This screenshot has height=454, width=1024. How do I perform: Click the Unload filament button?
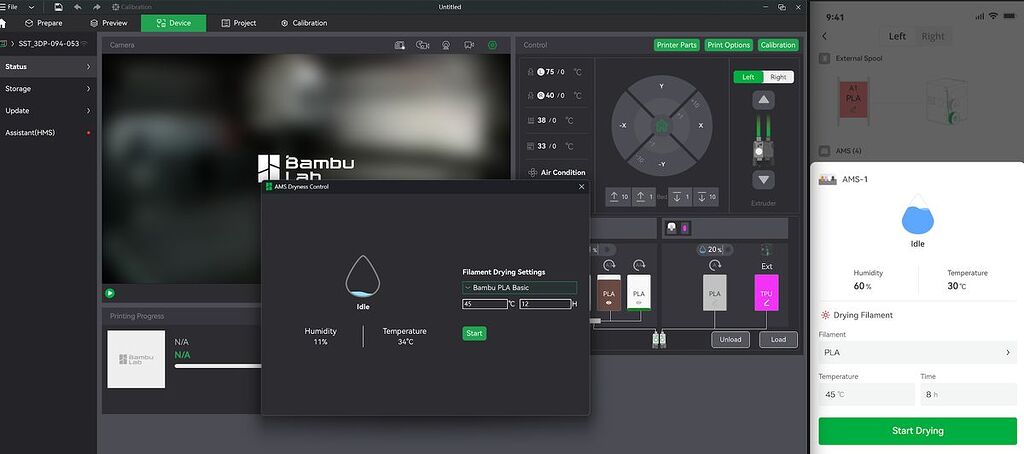(x=730, y=340)
